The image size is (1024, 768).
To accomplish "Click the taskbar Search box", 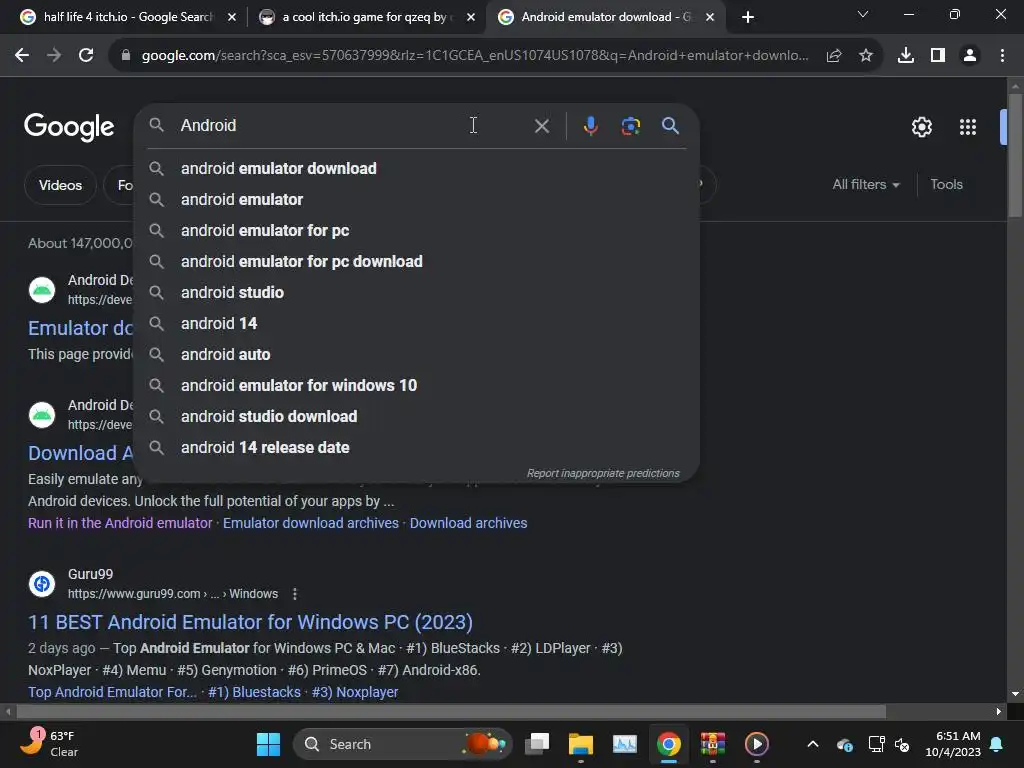I will tap(402, 744).
